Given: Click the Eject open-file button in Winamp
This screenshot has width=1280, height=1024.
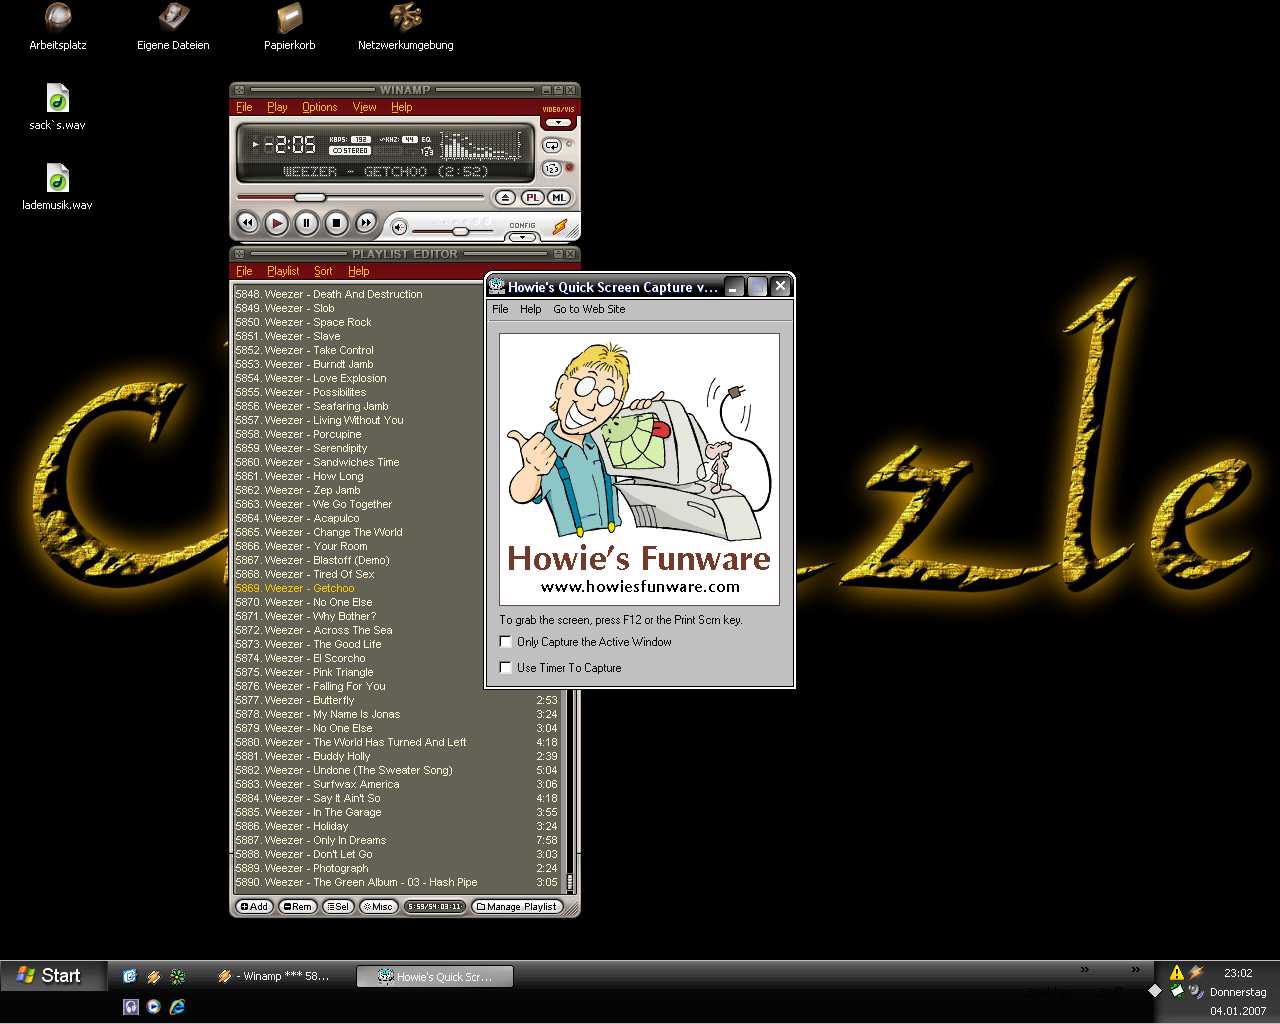Looking at the screenshot, I should [506, 198].
